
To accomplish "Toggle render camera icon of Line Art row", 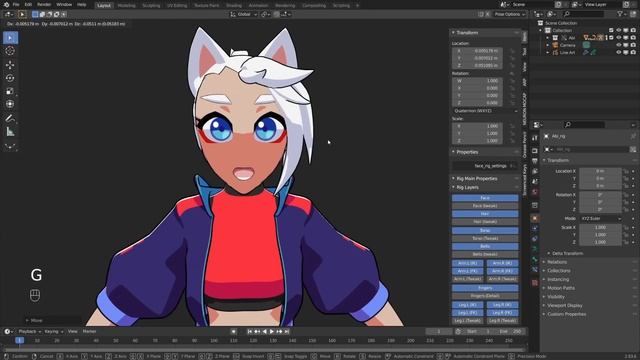I will pyautogui.click(x=633, y=52).
